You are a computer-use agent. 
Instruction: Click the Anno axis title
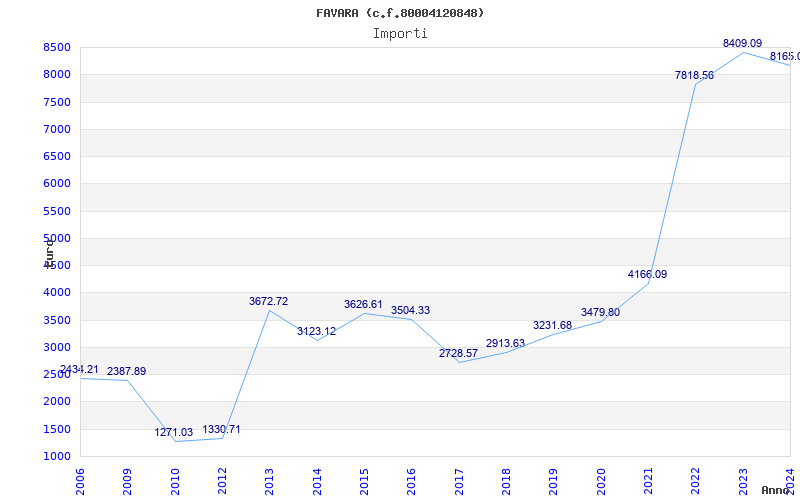tap(775, 490)
